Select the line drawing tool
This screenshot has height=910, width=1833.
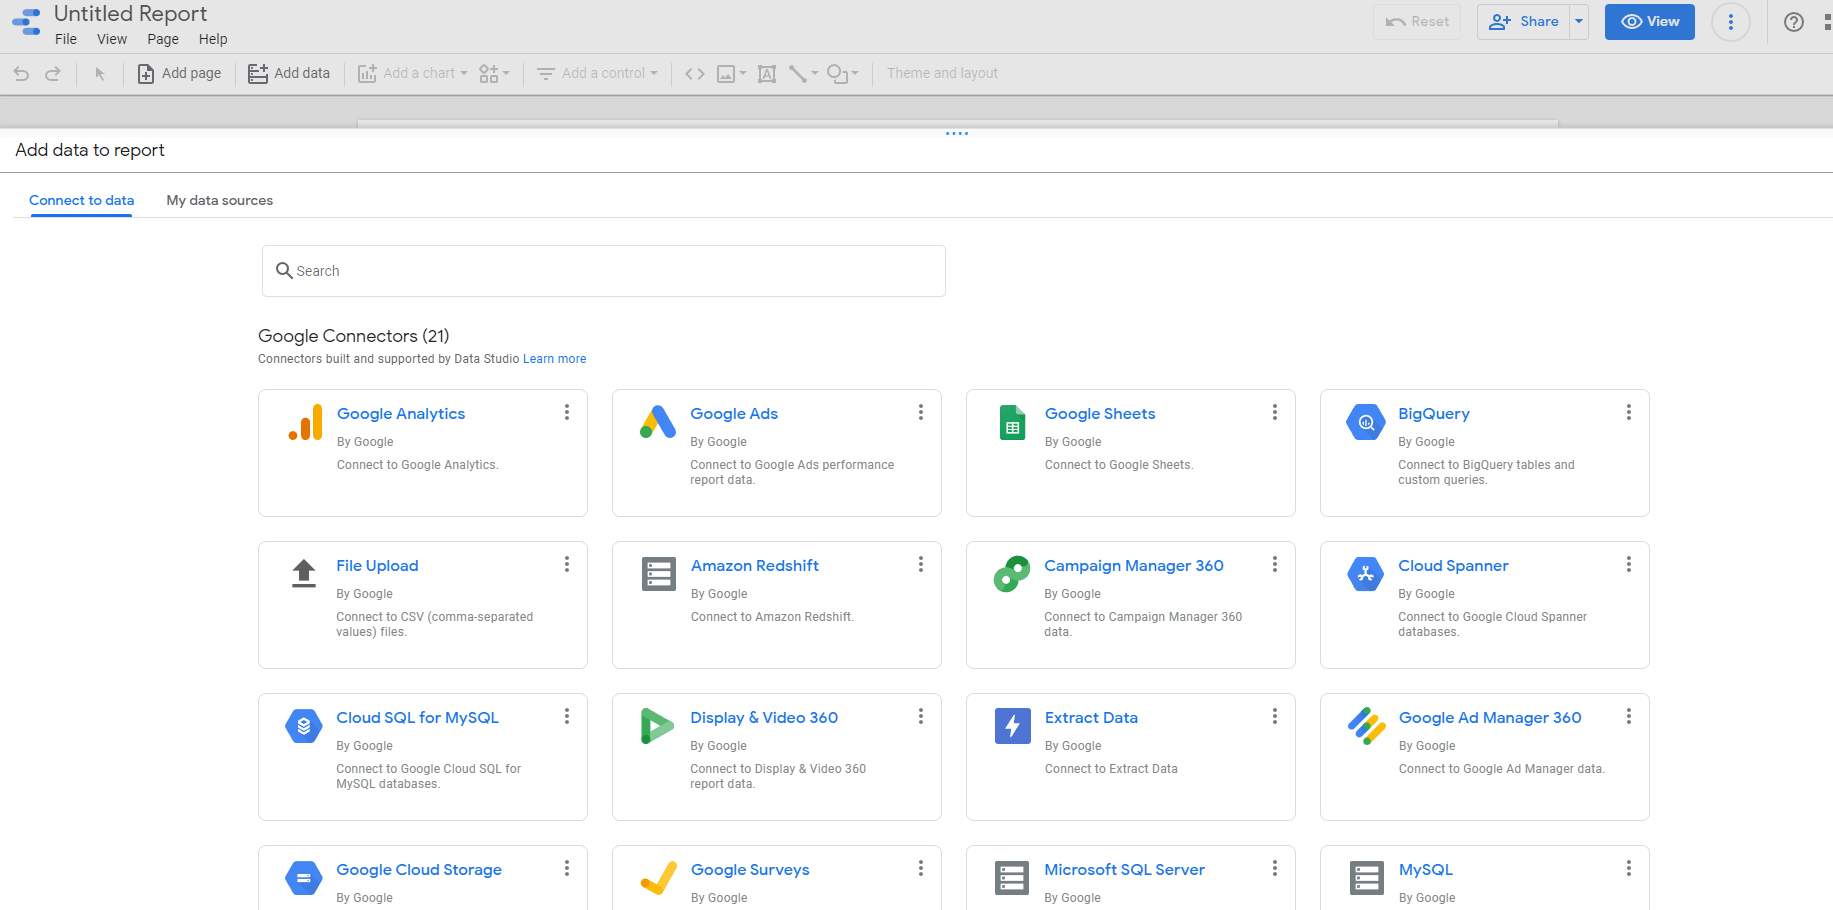(x=799, y=73)
